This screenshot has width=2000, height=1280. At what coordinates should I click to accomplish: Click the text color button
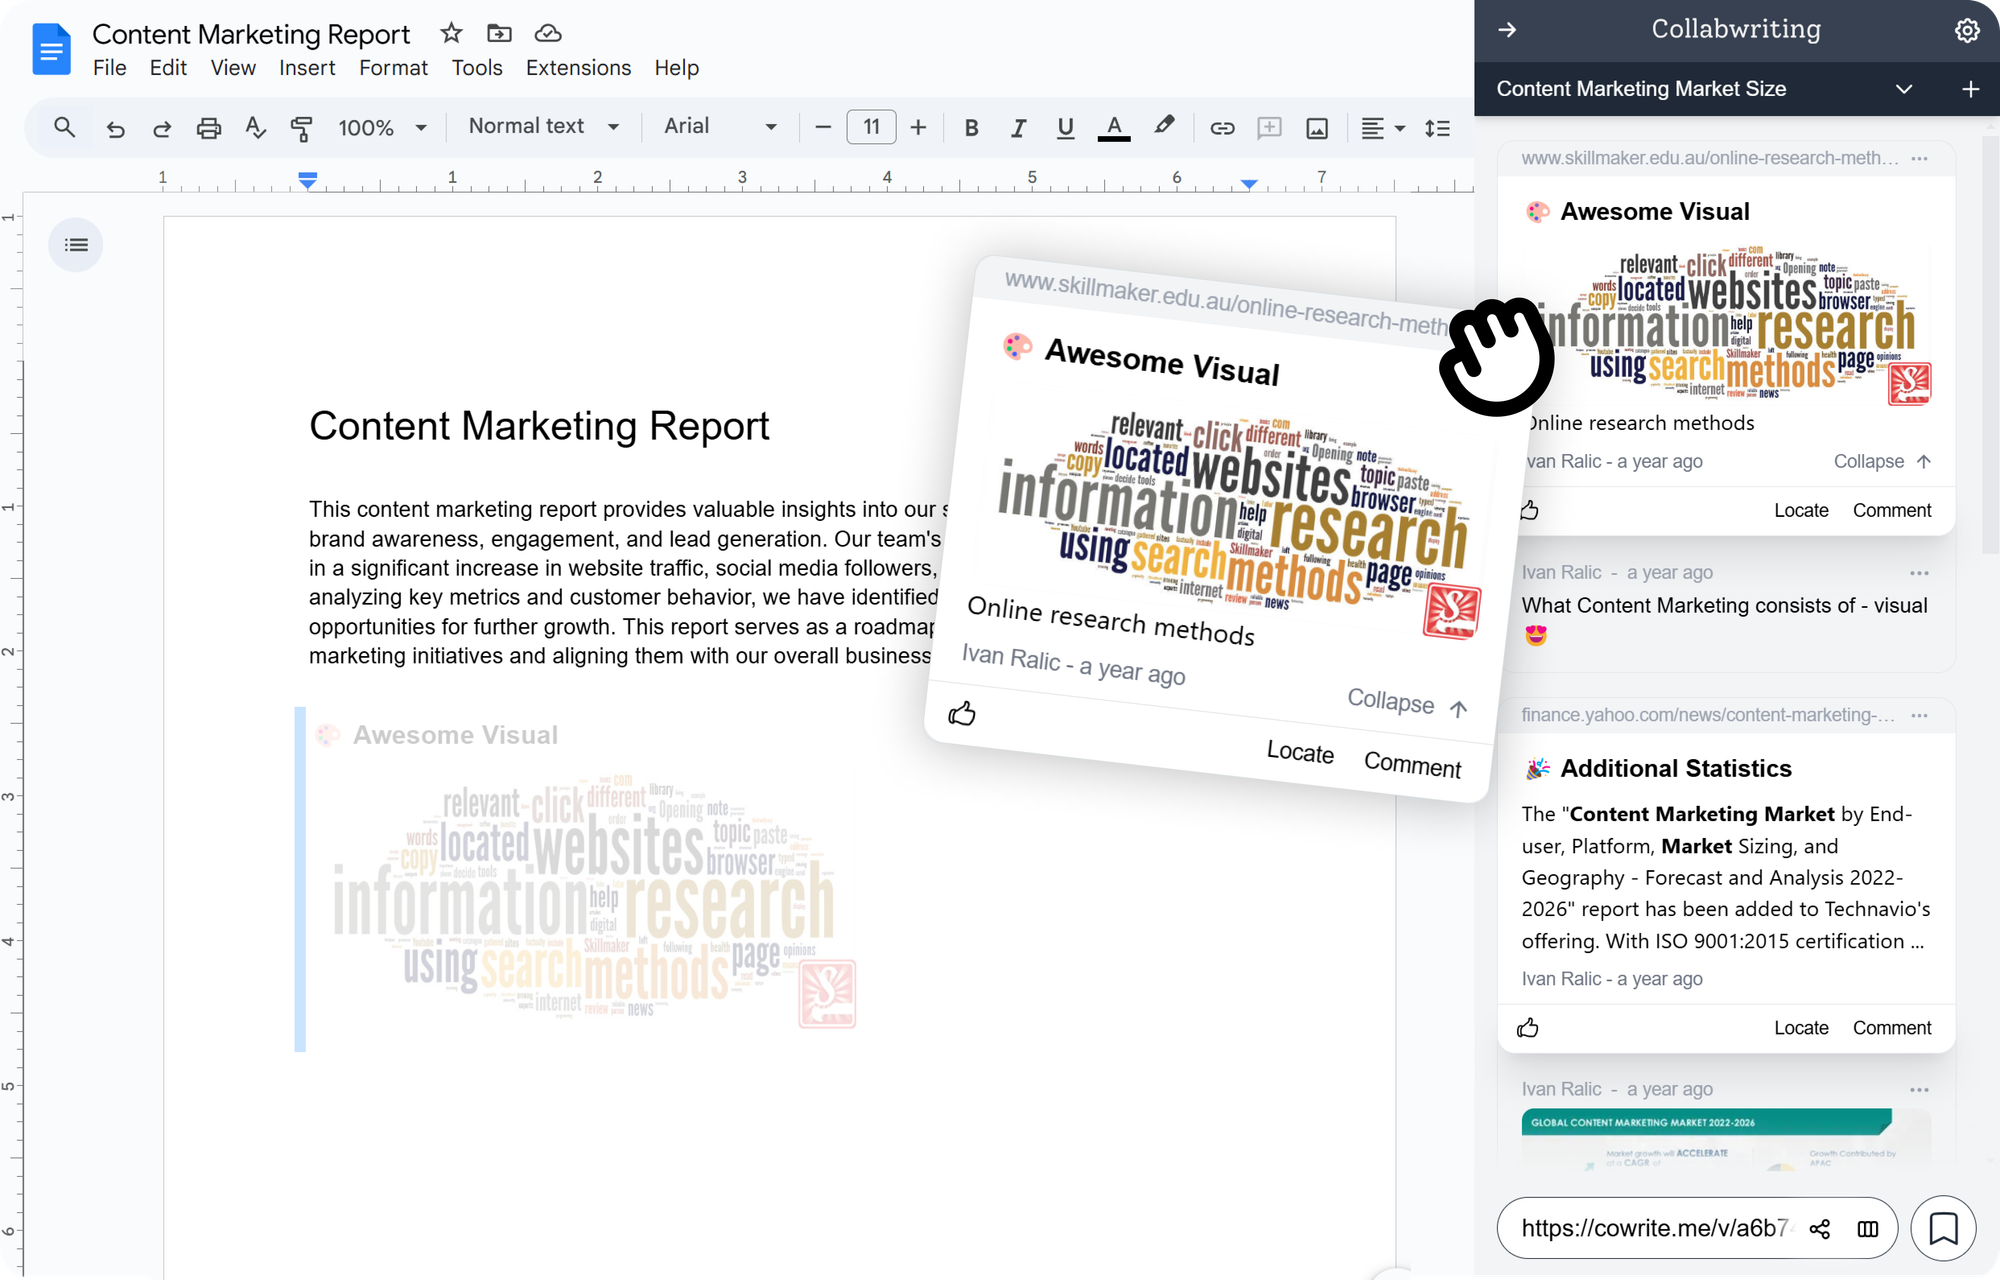point(1114,128)
